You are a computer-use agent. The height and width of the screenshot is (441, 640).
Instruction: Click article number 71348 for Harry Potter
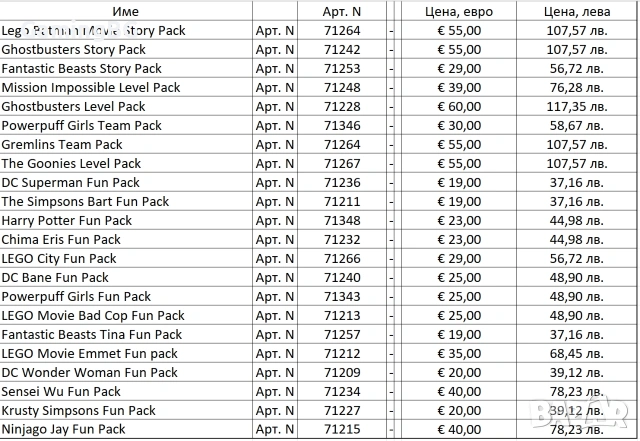pos(342,220)
